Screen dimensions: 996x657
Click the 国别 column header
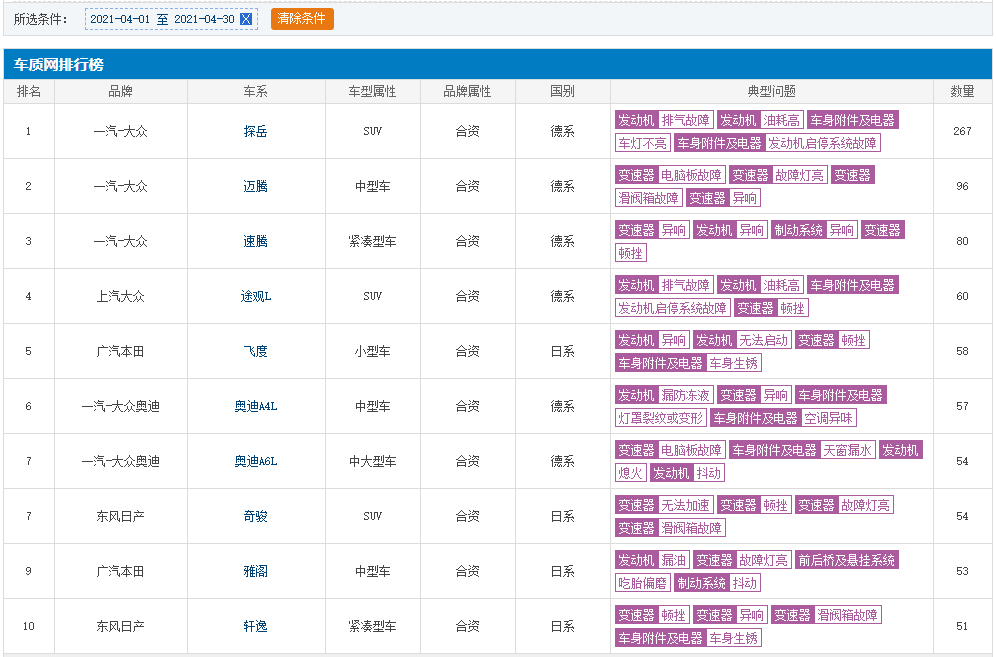(x=562, y=91)
